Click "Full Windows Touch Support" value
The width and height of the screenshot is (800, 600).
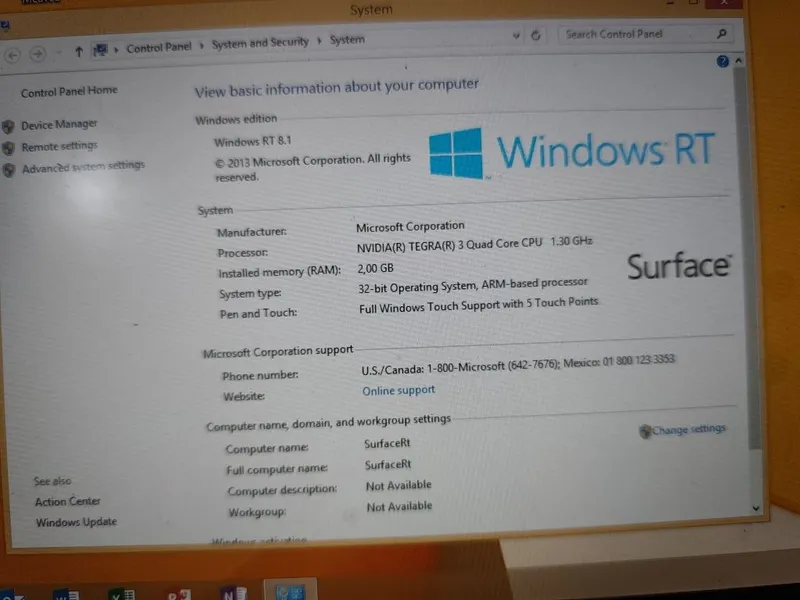(479, 306)
